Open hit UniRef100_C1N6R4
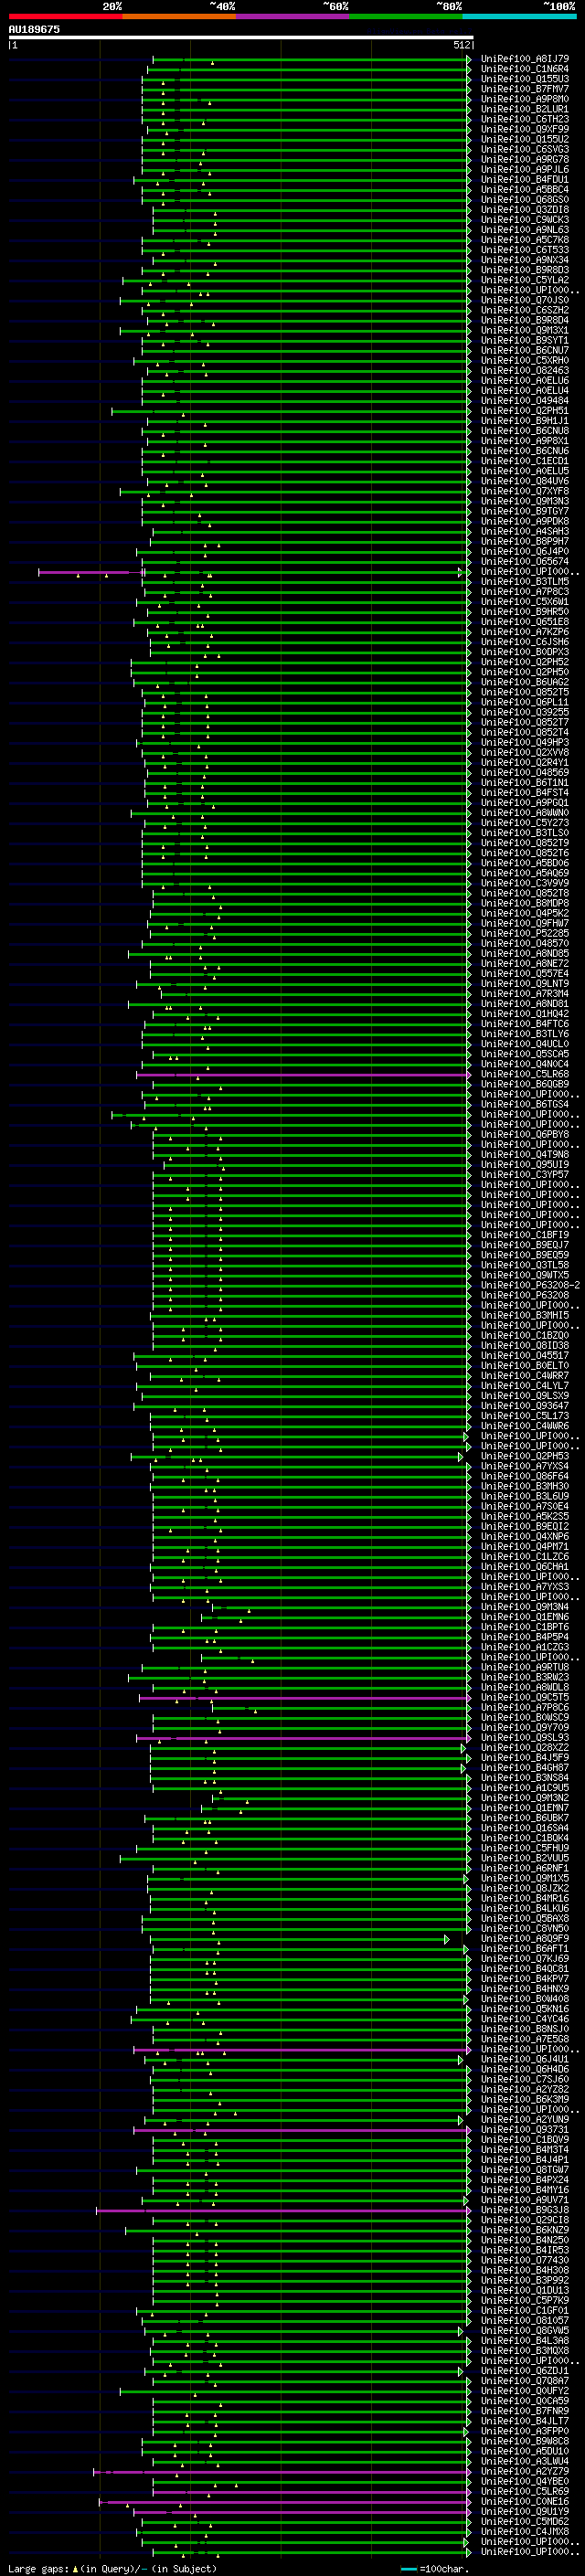 [525, 69]
